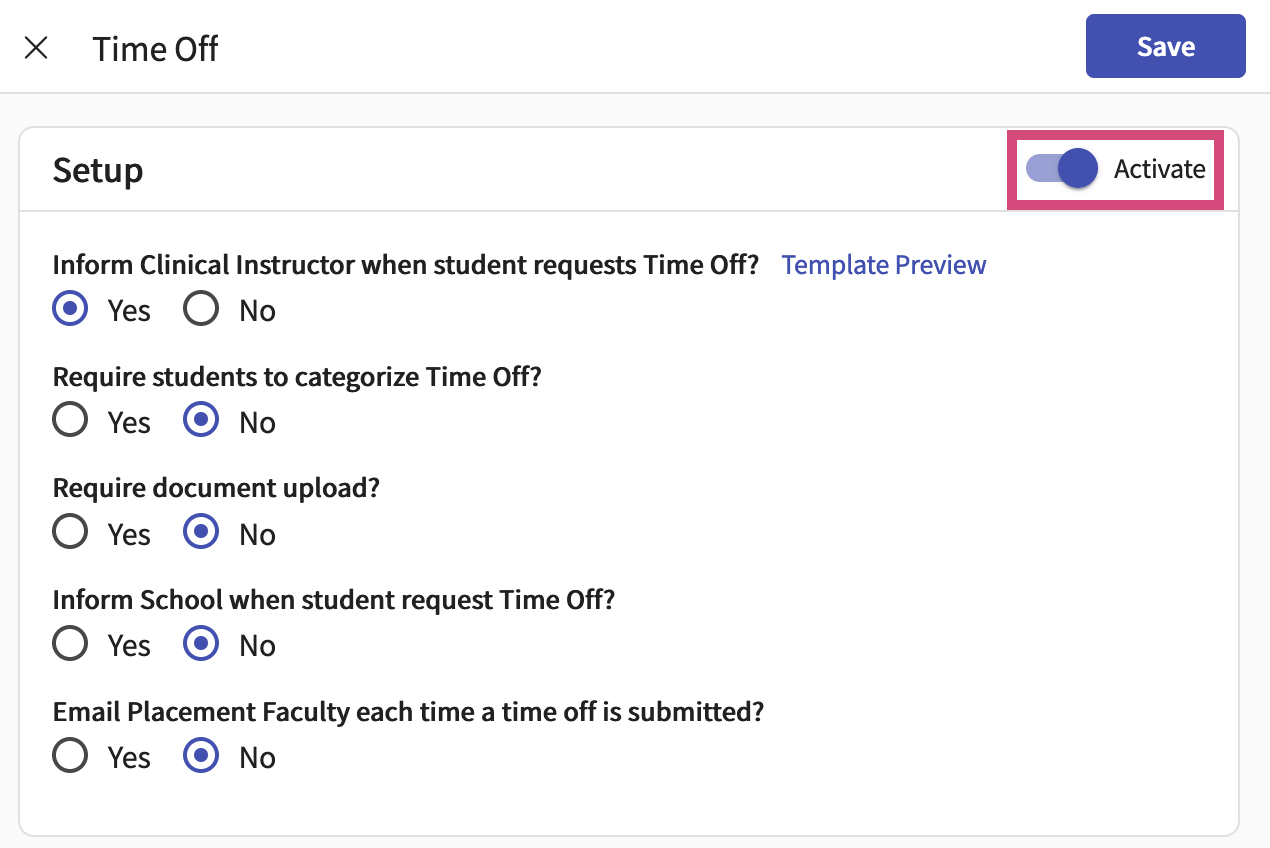Open the Template Preview link
Image resolution: width=1270 pixels, height=848 pixels.
click(883, 265)
